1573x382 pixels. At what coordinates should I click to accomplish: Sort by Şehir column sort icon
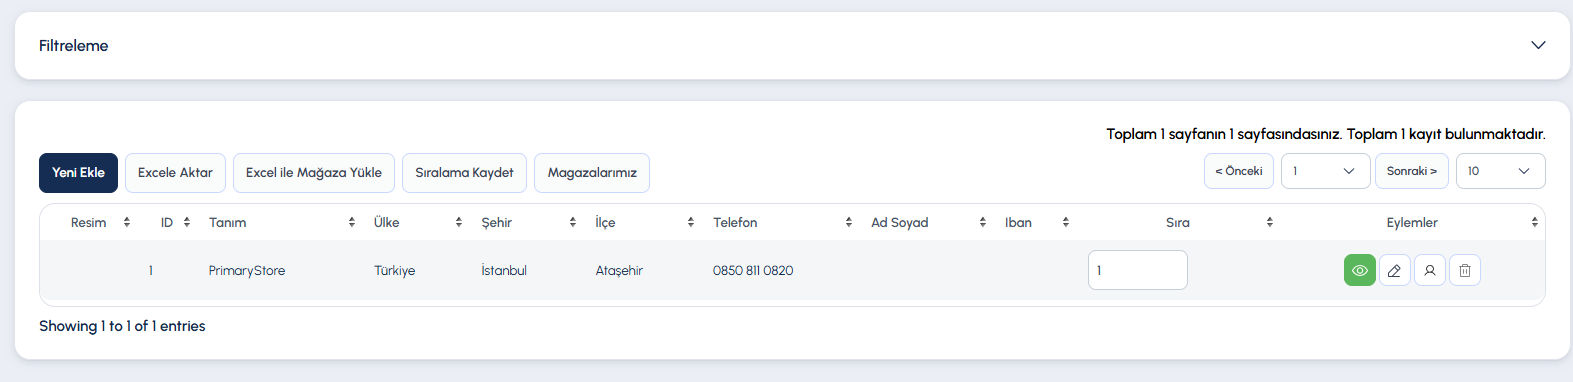573,222
